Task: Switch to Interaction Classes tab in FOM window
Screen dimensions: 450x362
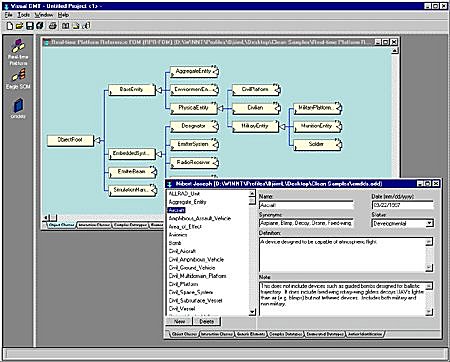Action: [x=94, y=225]
